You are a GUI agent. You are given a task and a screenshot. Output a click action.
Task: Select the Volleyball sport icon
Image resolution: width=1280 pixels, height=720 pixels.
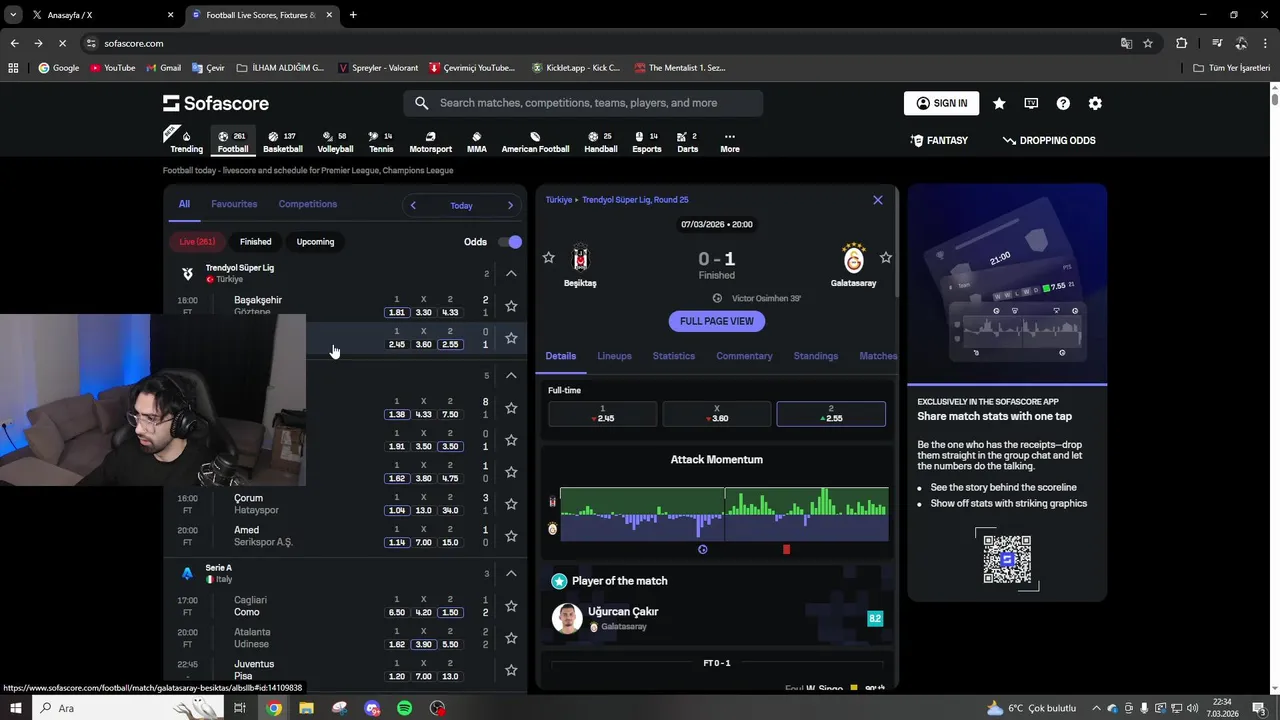(335, 142)
